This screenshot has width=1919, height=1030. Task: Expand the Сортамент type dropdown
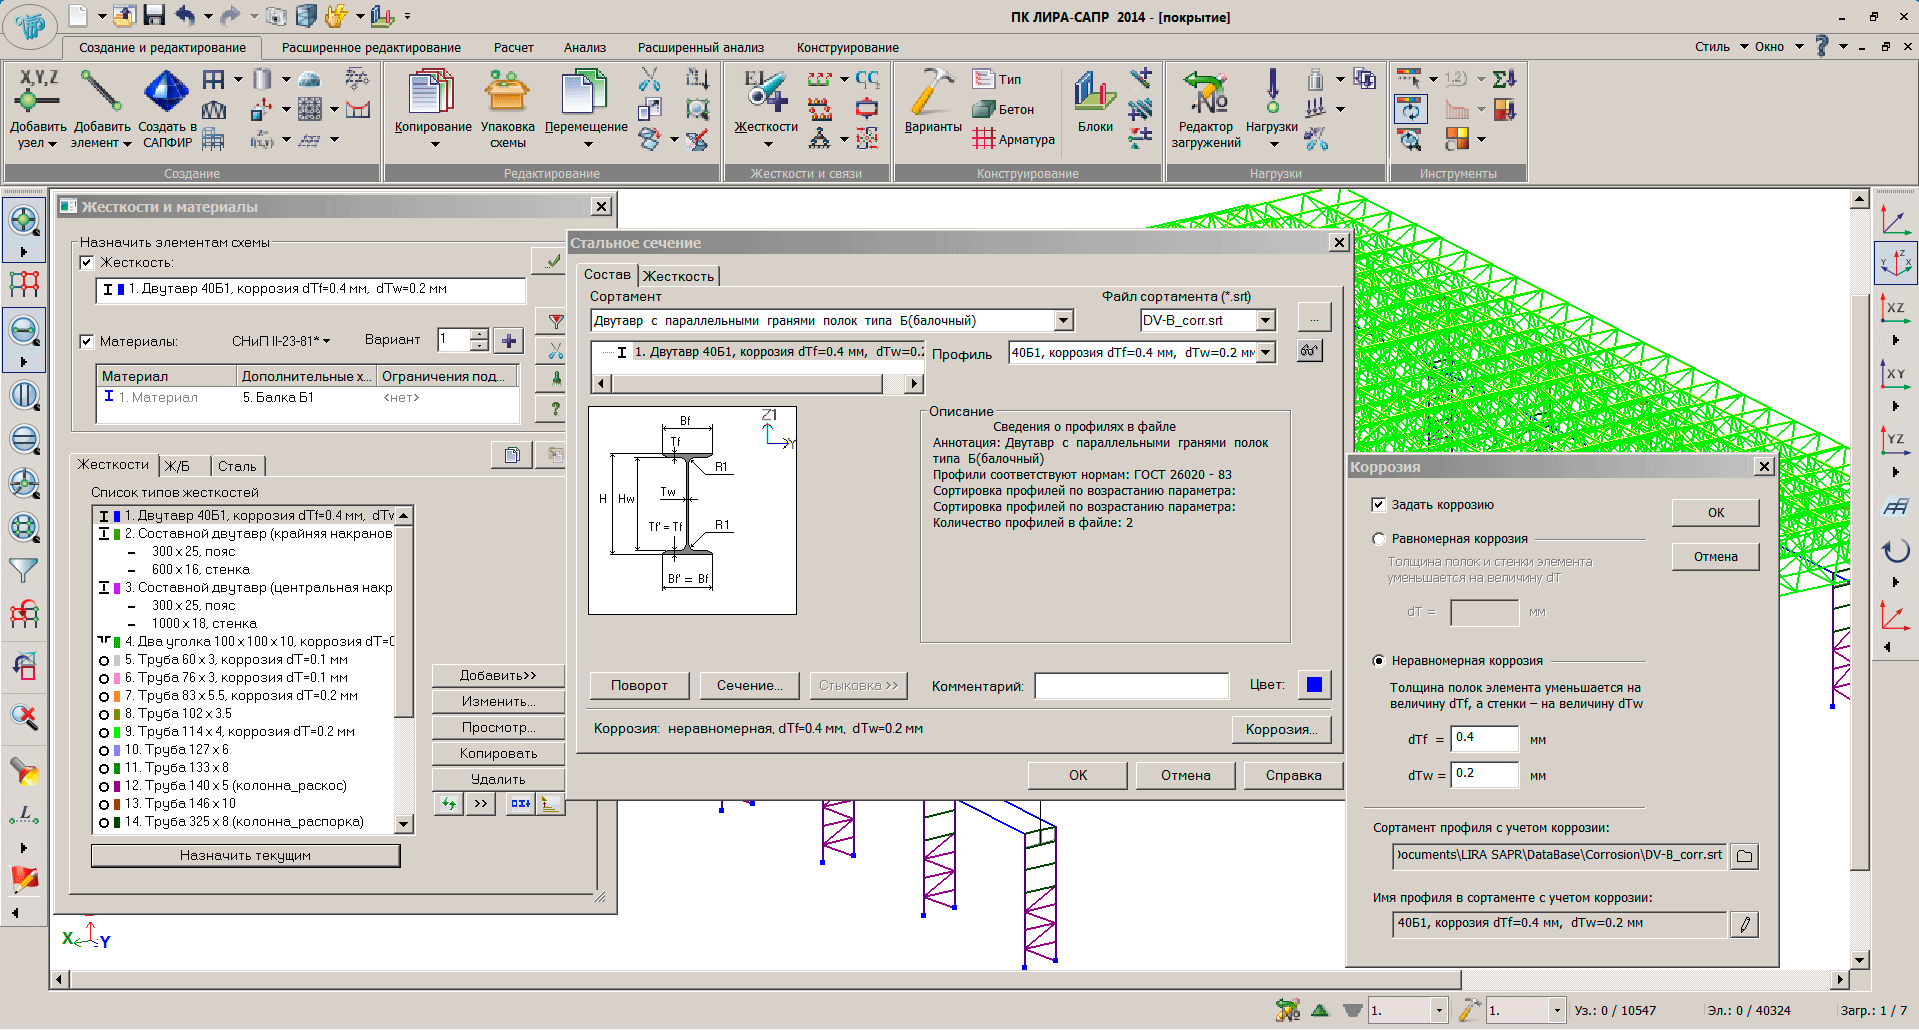1063,321
